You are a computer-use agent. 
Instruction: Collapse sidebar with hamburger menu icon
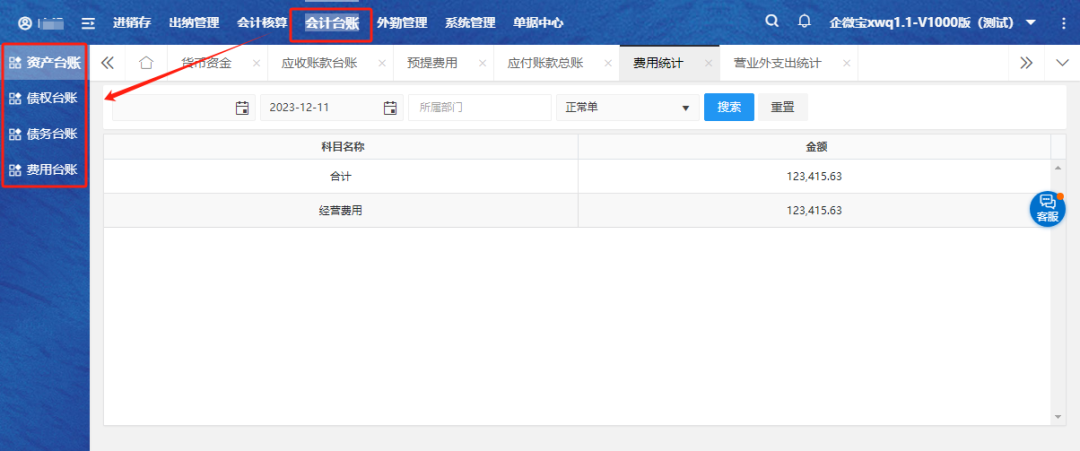(88, 23)
